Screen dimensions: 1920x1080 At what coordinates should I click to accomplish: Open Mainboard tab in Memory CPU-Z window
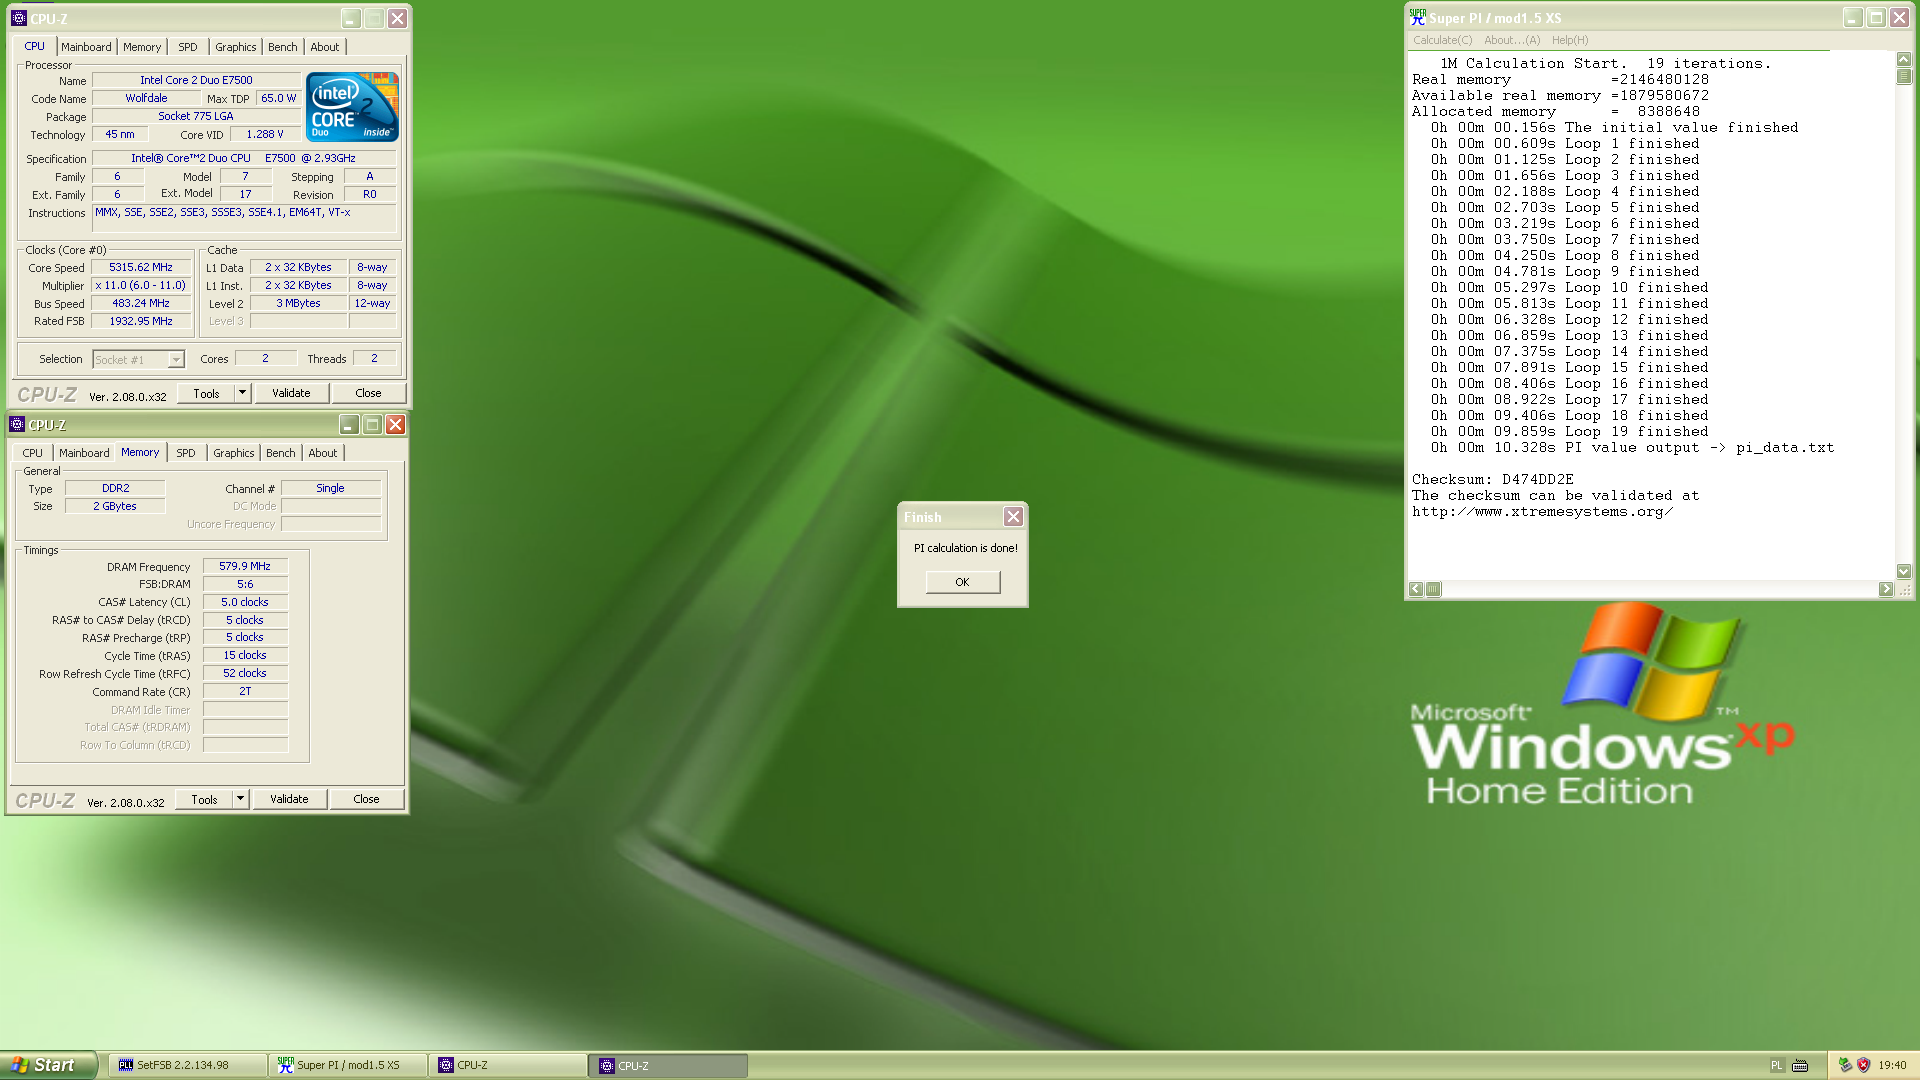click(x=84, y=453)
